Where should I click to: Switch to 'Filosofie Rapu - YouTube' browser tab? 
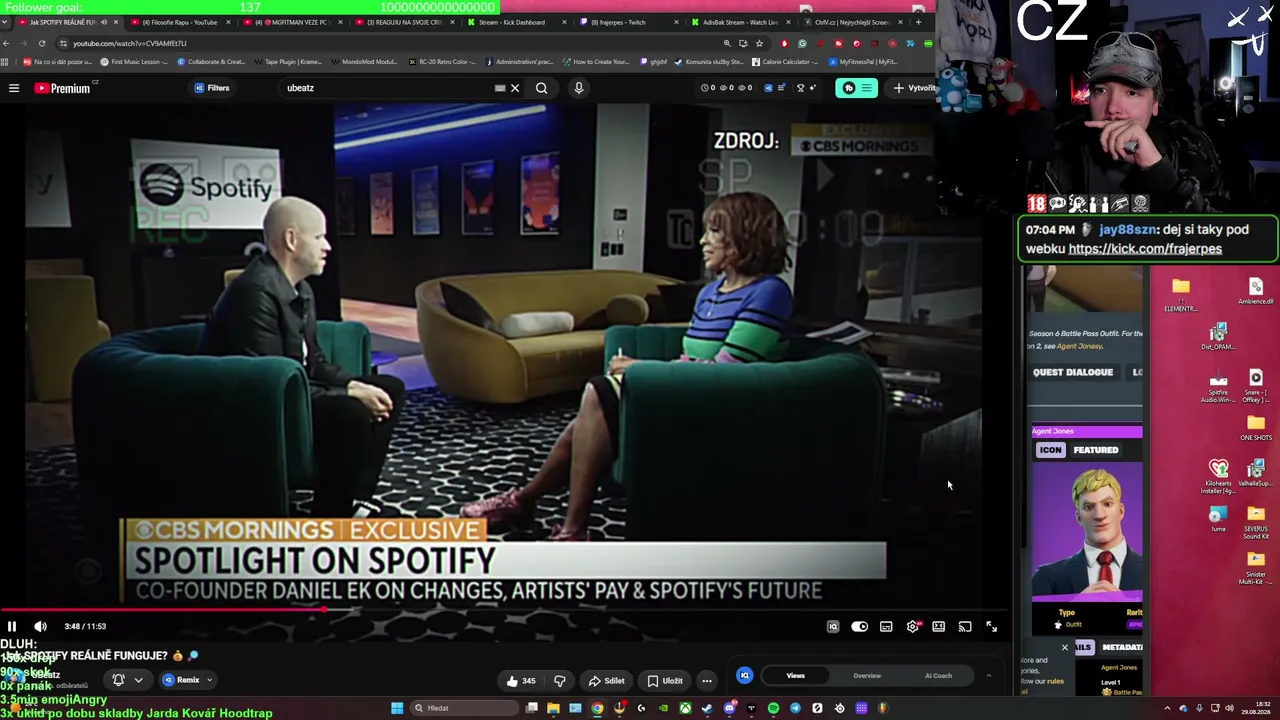click(181, 22)
